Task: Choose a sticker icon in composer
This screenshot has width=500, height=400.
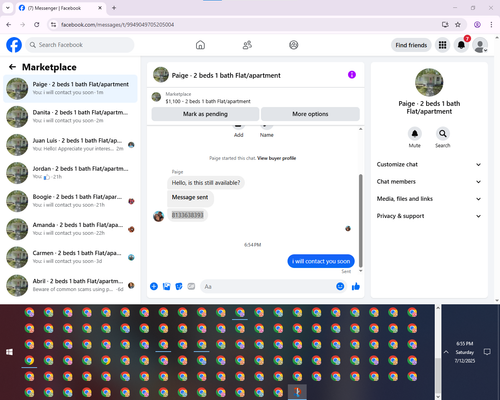Action: click(x=179, y=286)
